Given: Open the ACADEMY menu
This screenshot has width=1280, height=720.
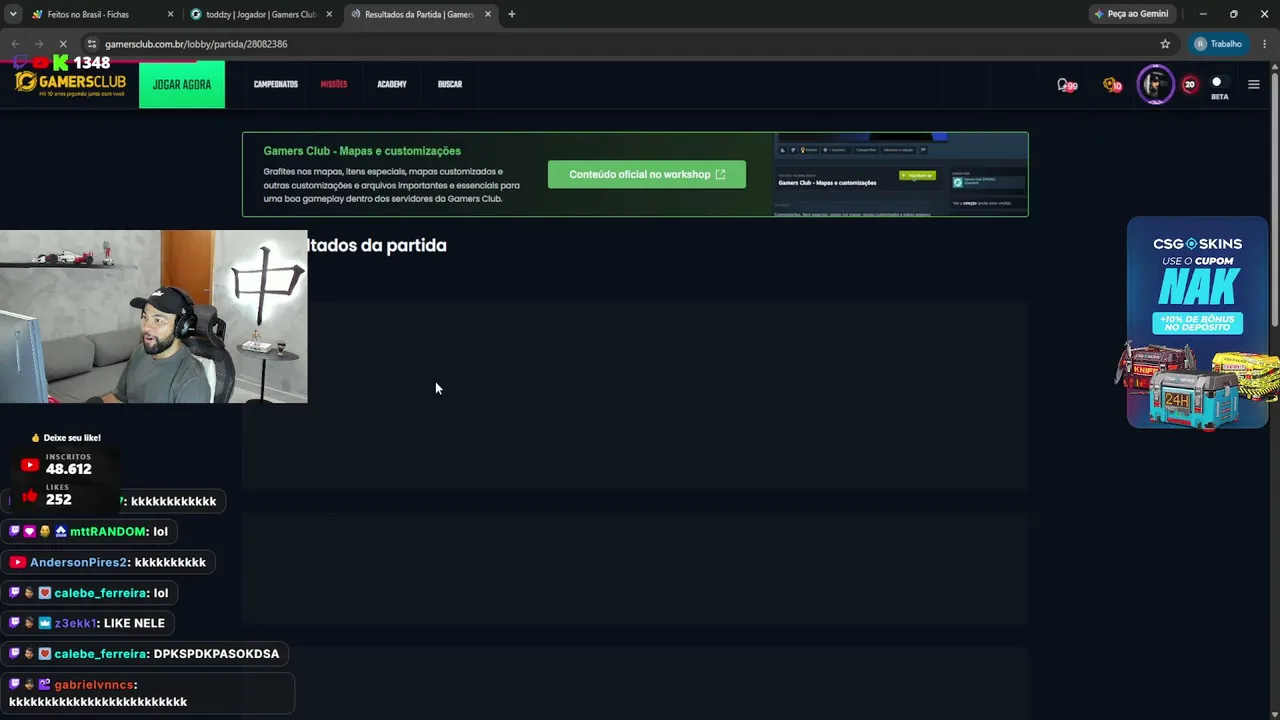Looking at the screenshot, I should pos(392,85).
